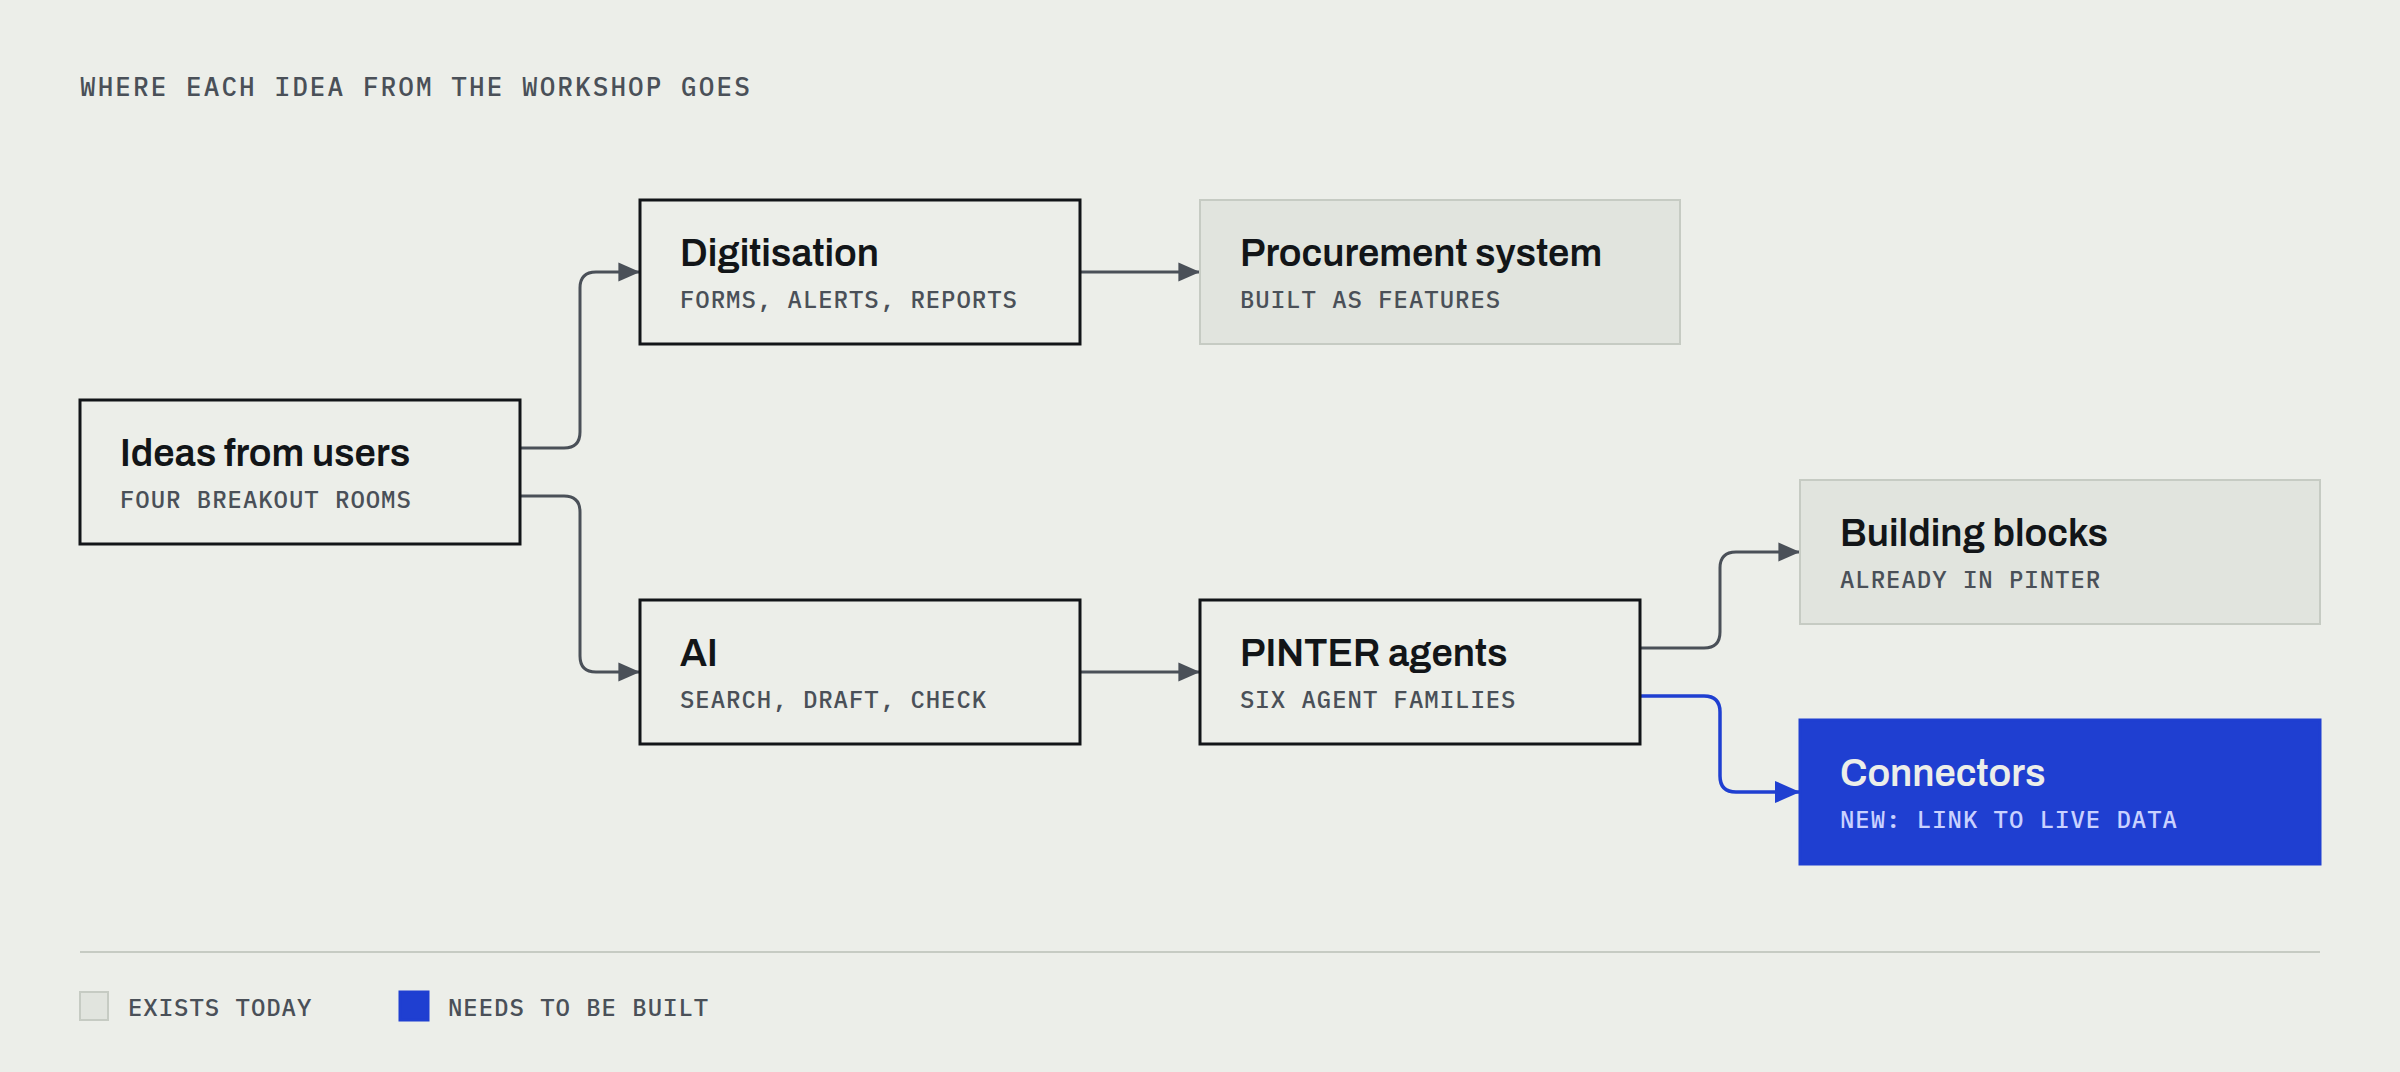Click the 'Ideas from users' box
Image resolution: width=2400 pixels, height=1072 pixels.
coord(300,472)
